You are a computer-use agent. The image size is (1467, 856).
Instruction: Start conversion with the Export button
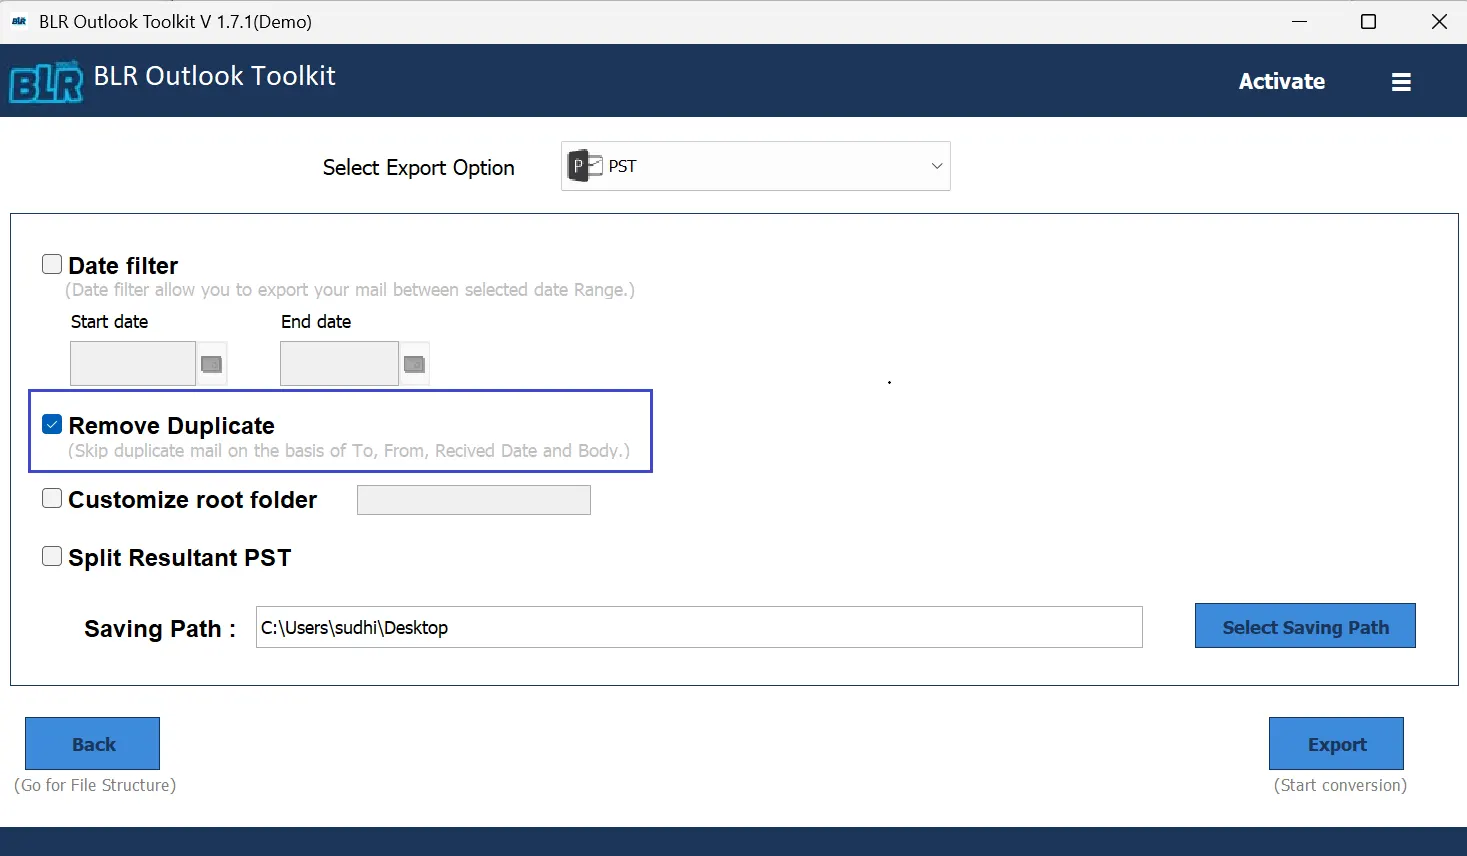point(1336,743)
